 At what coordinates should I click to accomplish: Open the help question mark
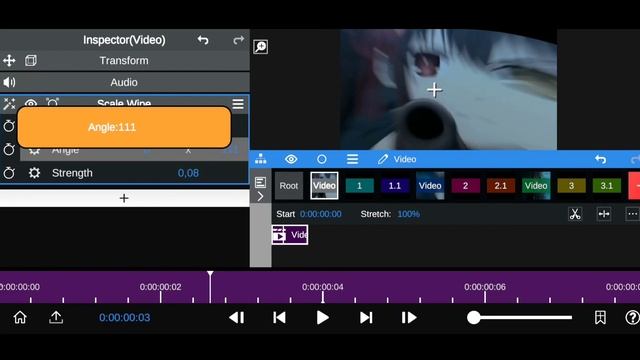point(633,318)
